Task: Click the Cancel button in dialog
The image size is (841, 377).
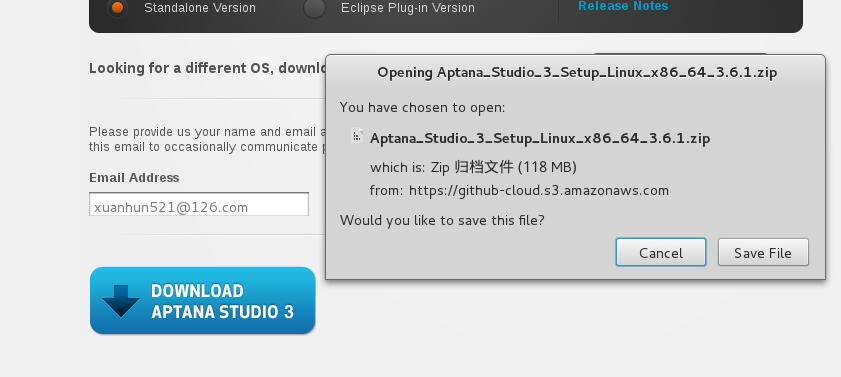Action: coord(661,252)
